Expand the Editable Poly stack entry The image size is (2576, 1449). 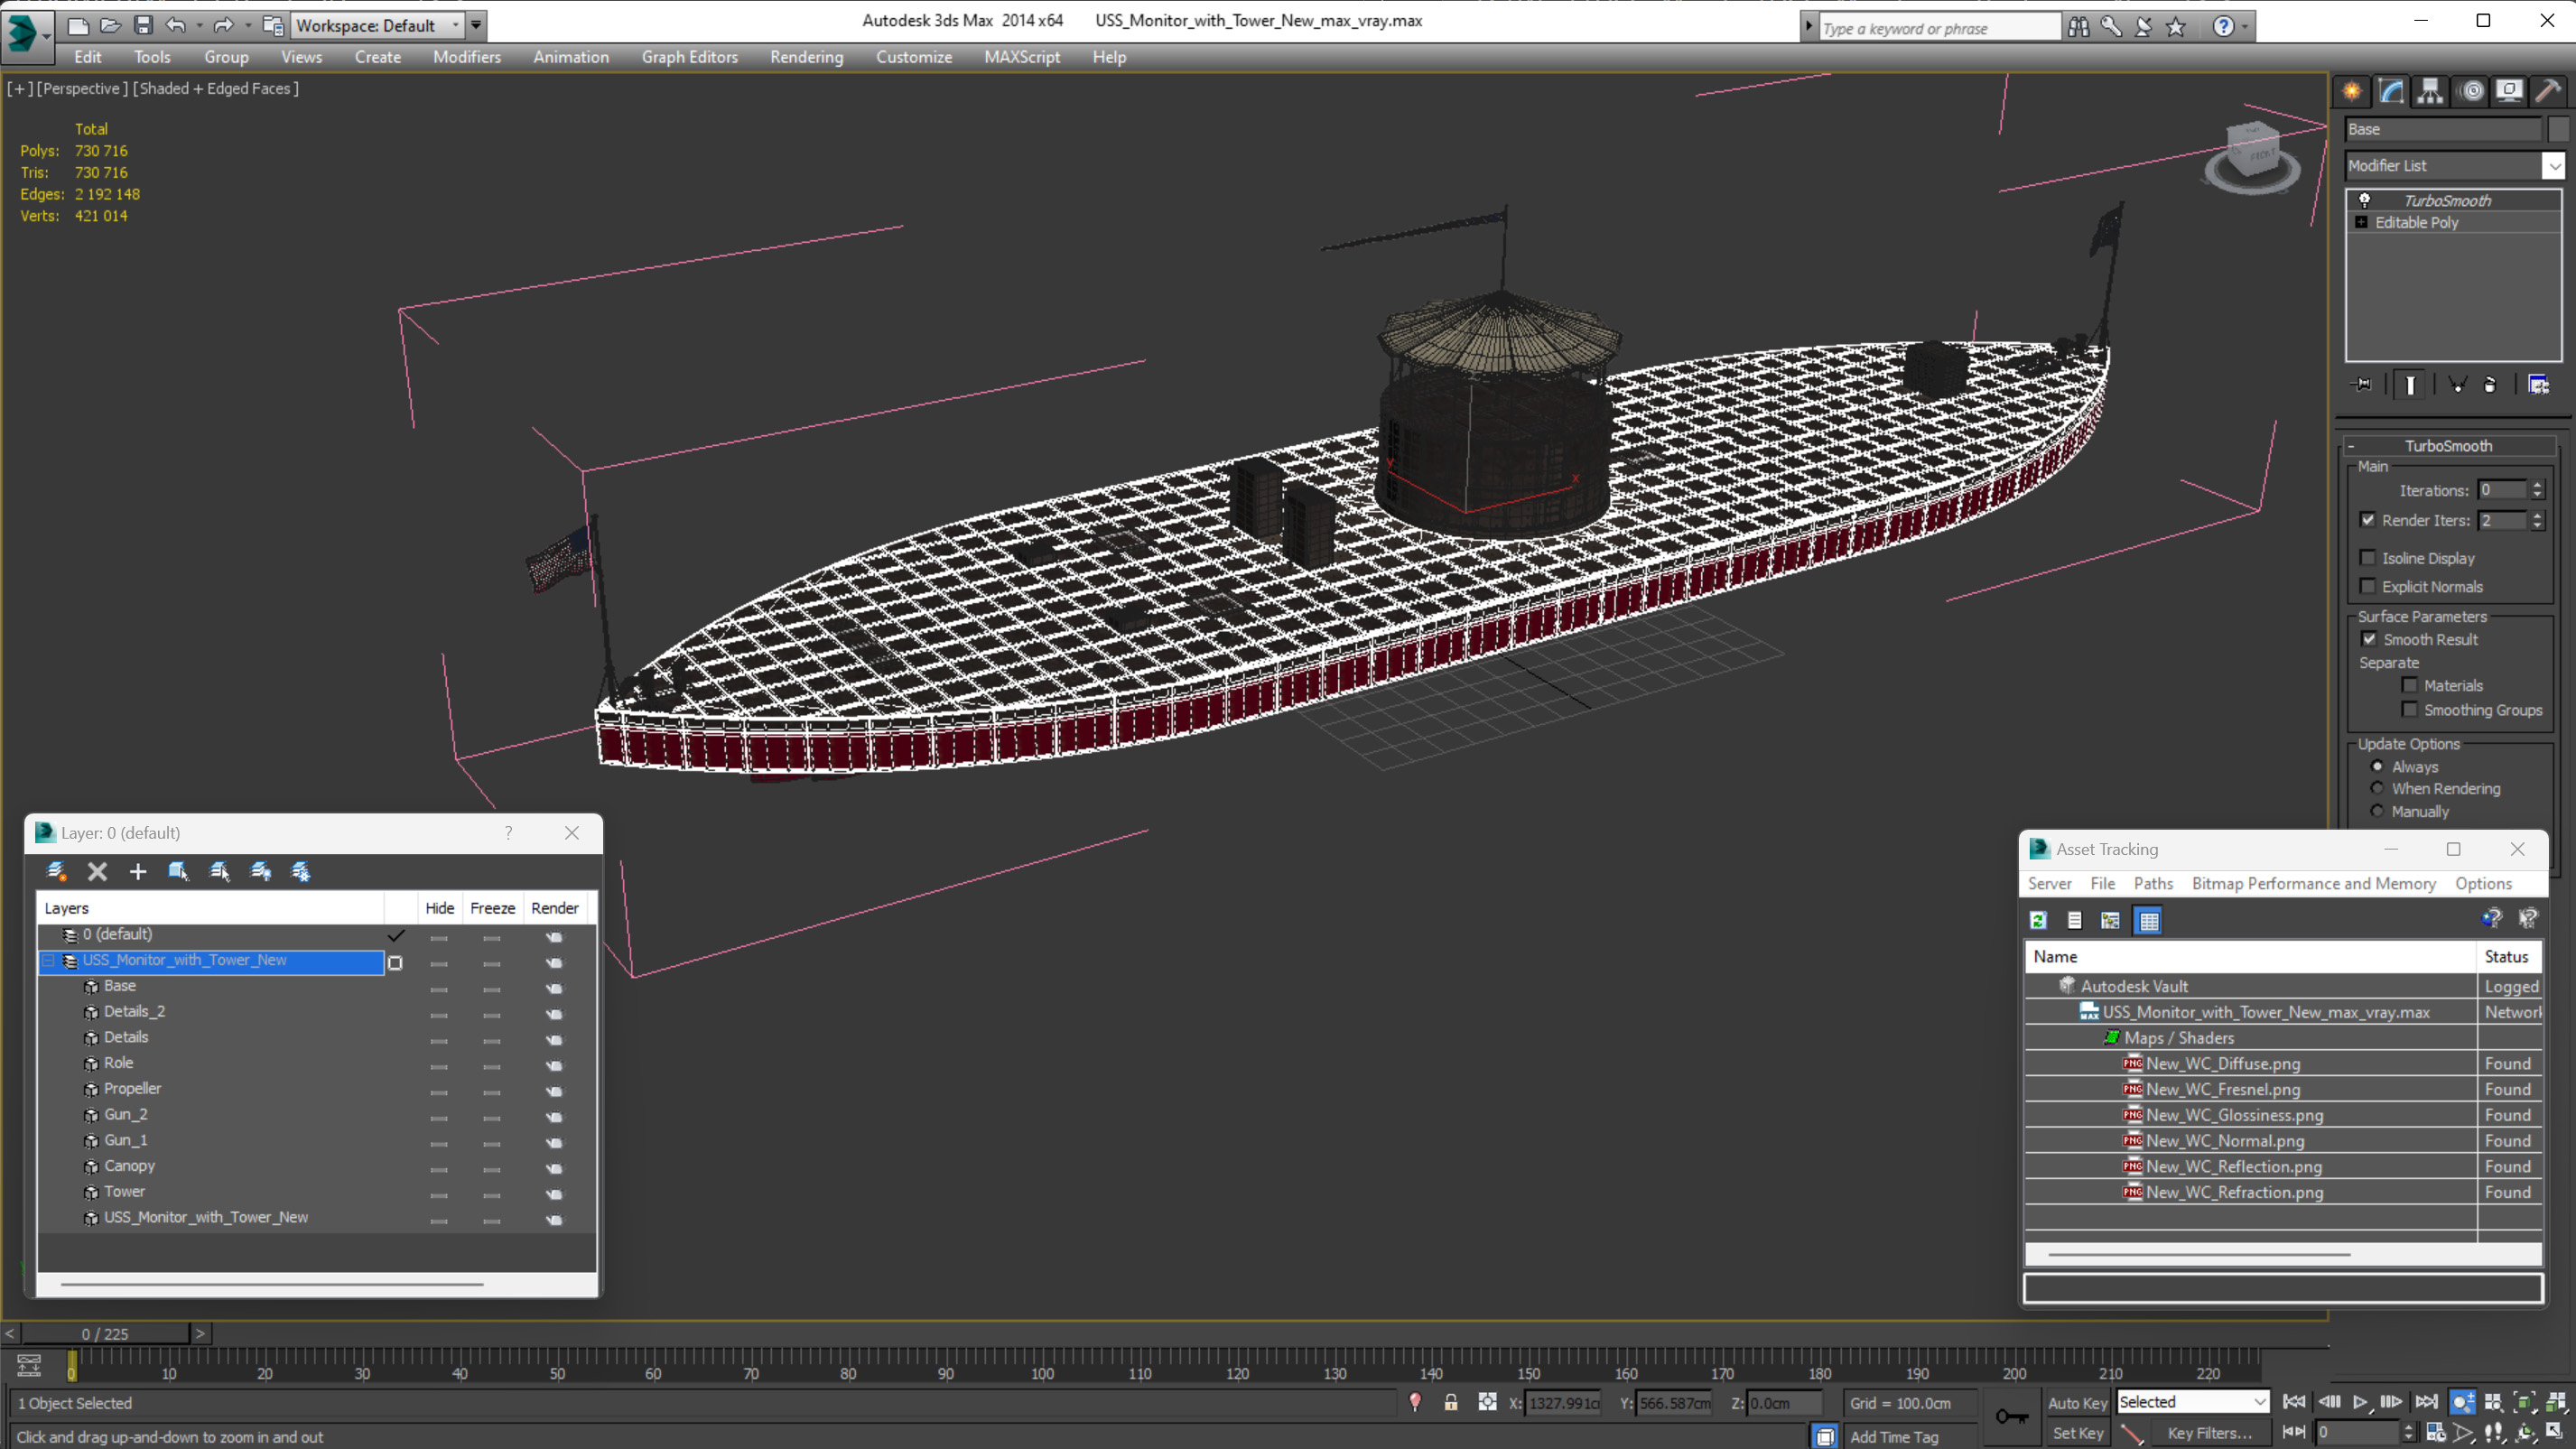coord(2362,222)
